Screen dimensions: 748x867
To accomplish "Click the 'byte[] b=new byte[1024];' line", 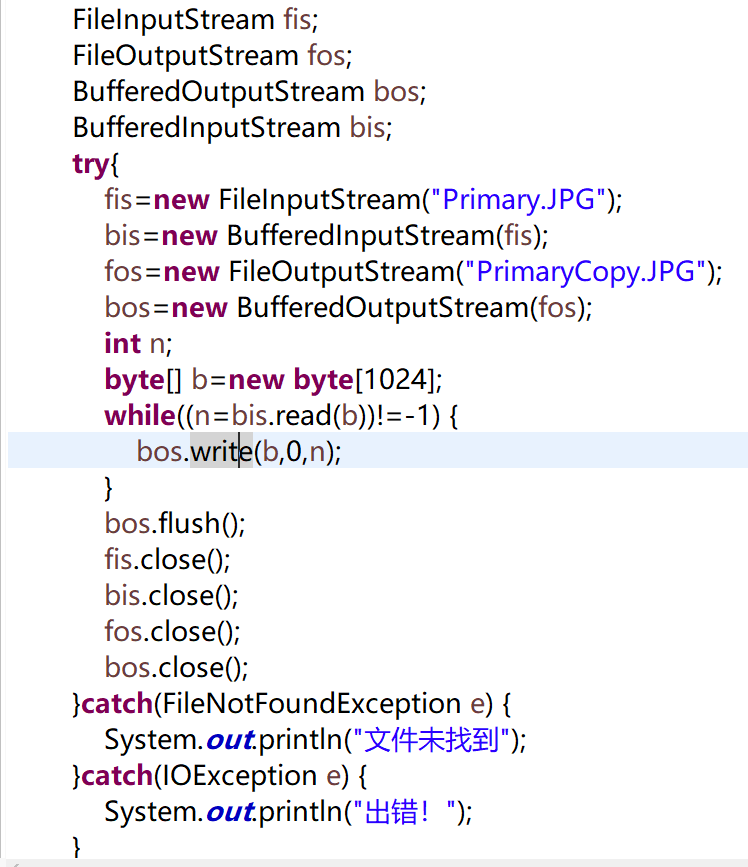I will [x=274, y=380].
